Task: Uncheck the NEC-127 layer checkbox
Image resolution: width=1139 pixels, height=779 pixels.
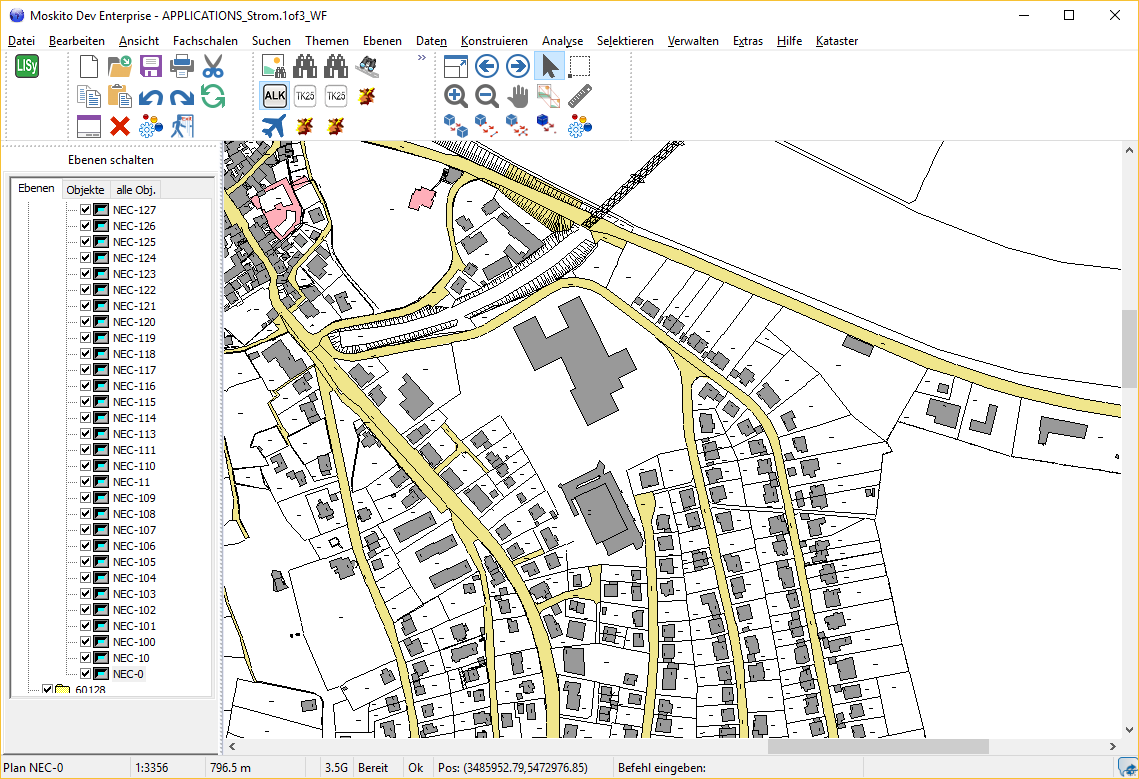Action: tap(85, 210)
